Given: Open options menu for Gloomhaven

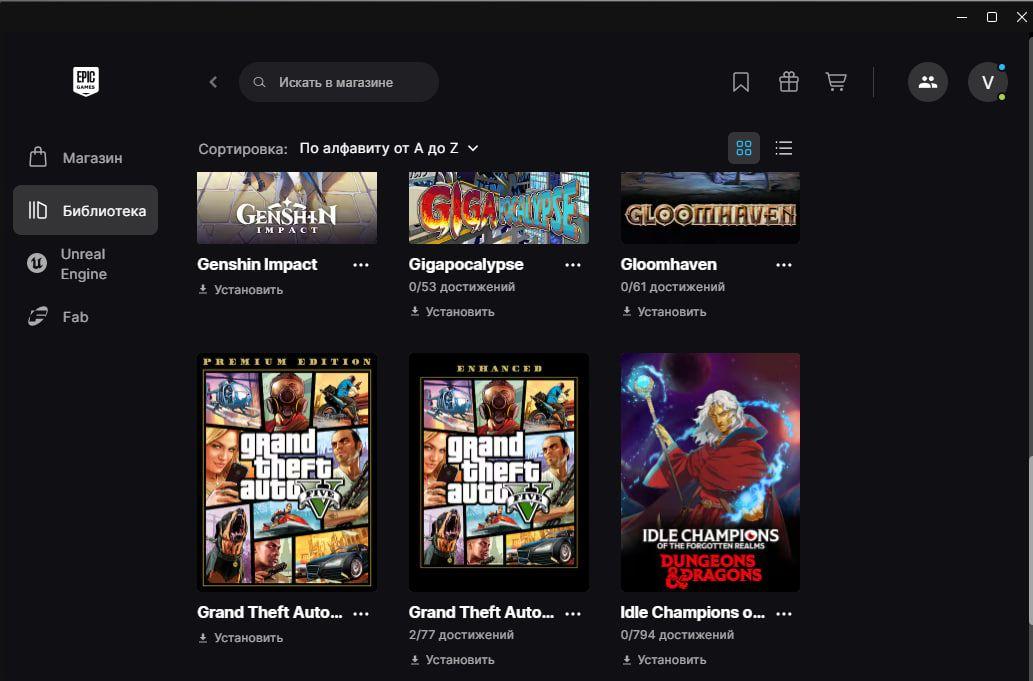Looking at the screenshot, I should (784, 265).
